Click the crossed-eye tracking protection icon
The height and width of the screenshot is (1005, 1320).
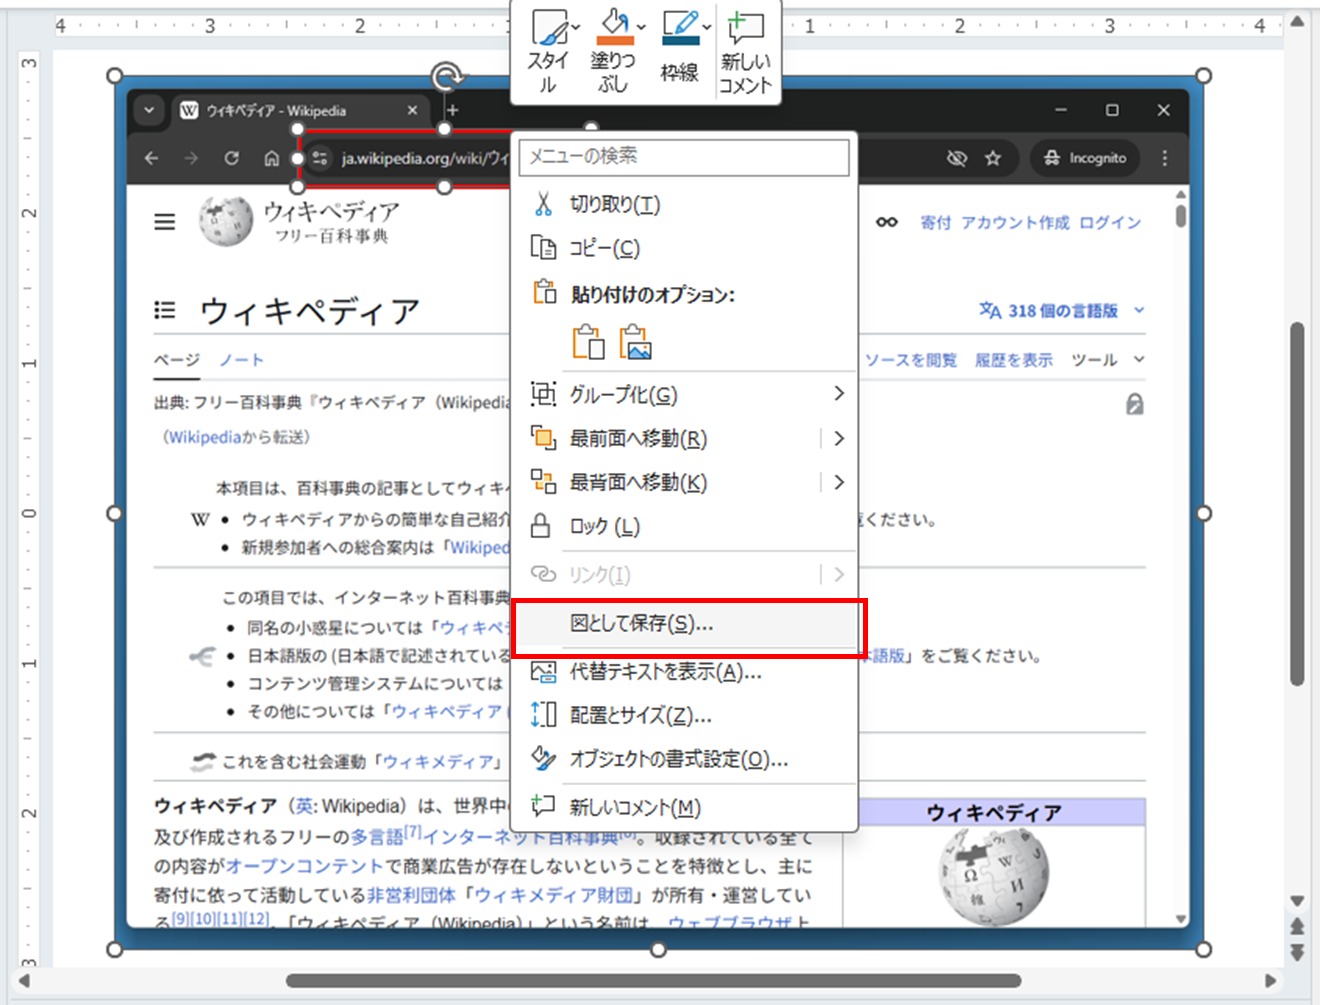(957, 158)
